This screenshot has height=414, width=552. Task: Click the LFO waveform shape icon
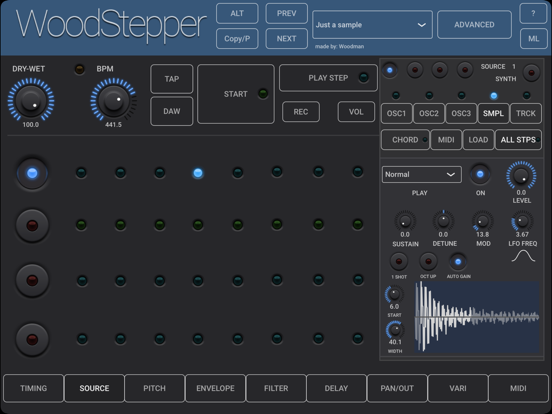click(523, 256)
